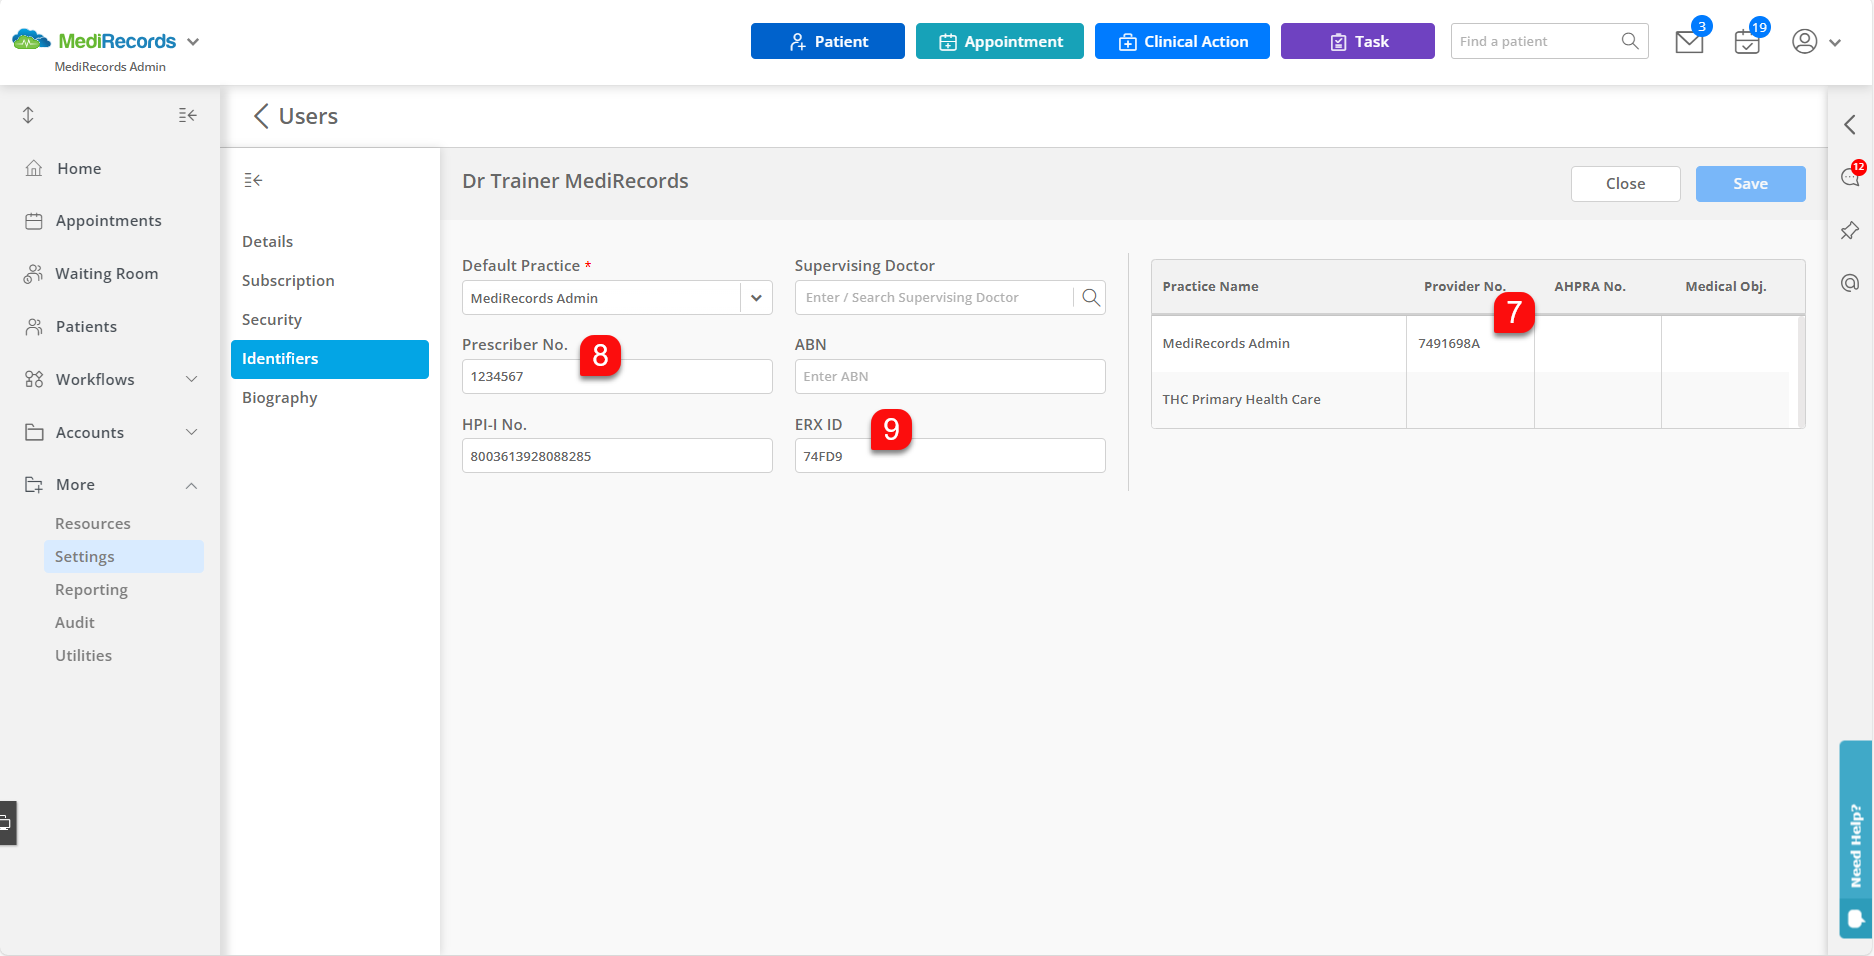The image size is (1874, 956).
Task: Click the Practice Name column header
Action: point(1210,287)
